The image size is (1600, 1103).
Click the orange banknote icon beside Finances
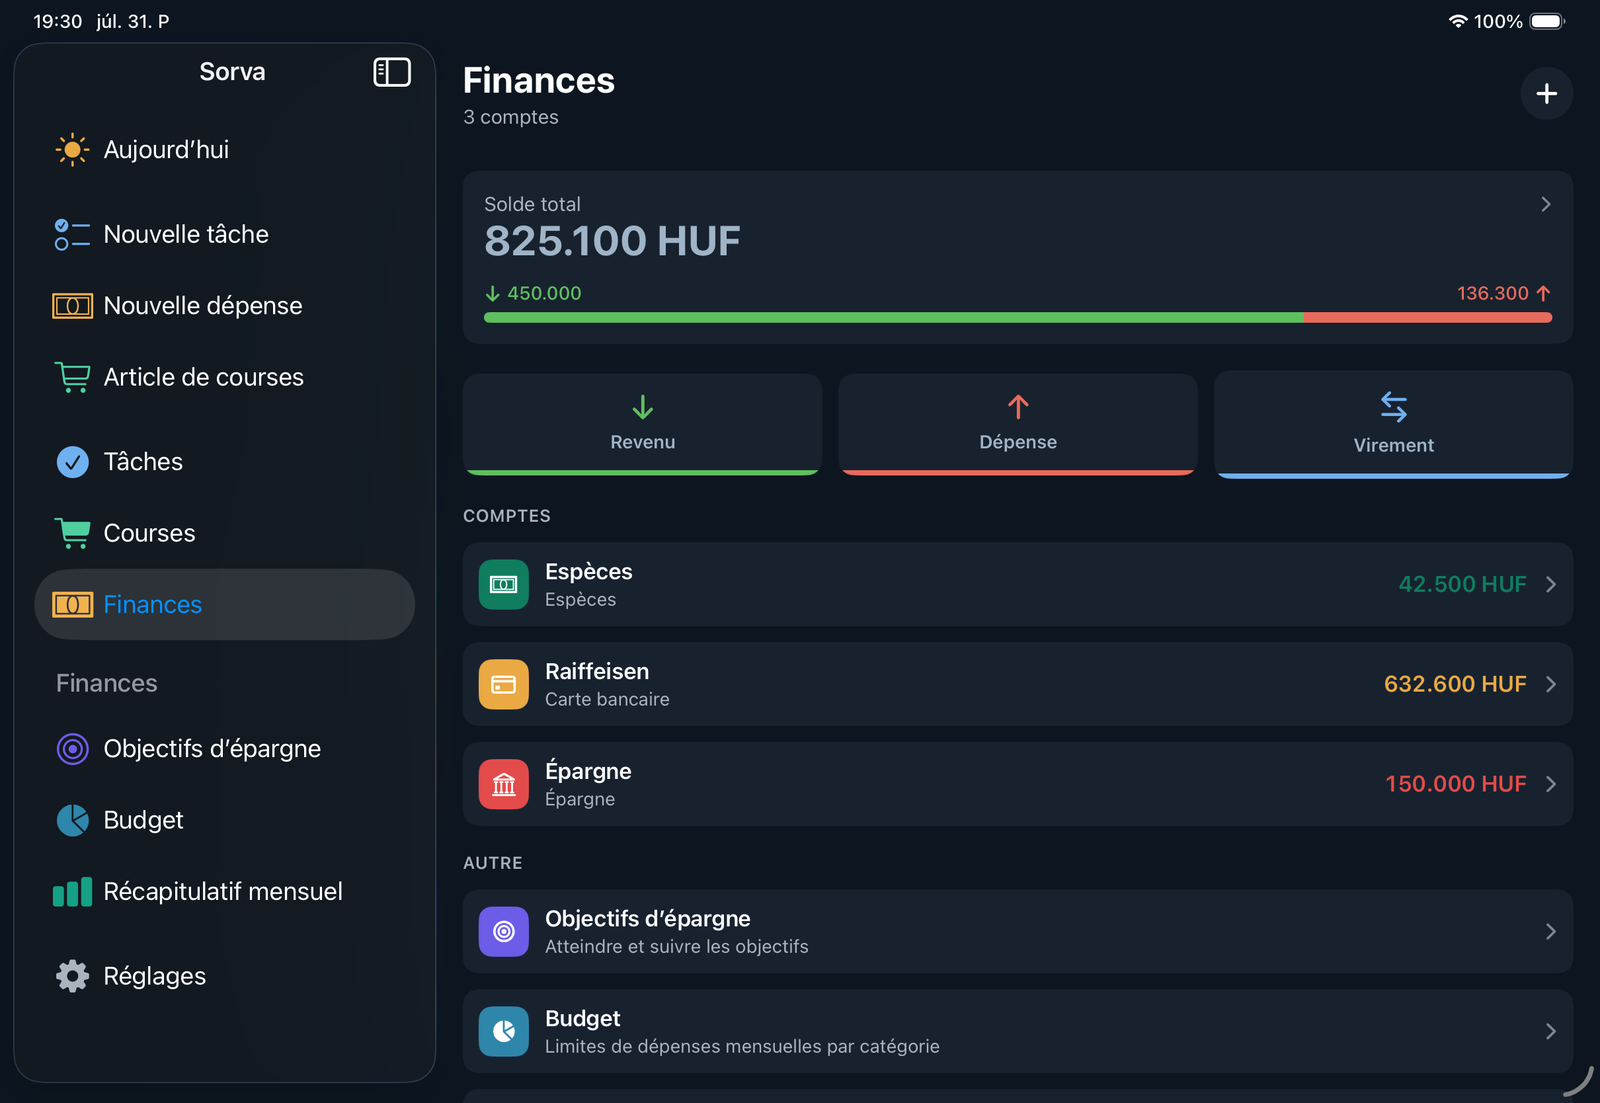pyautogui.click(x=72, y=605)
